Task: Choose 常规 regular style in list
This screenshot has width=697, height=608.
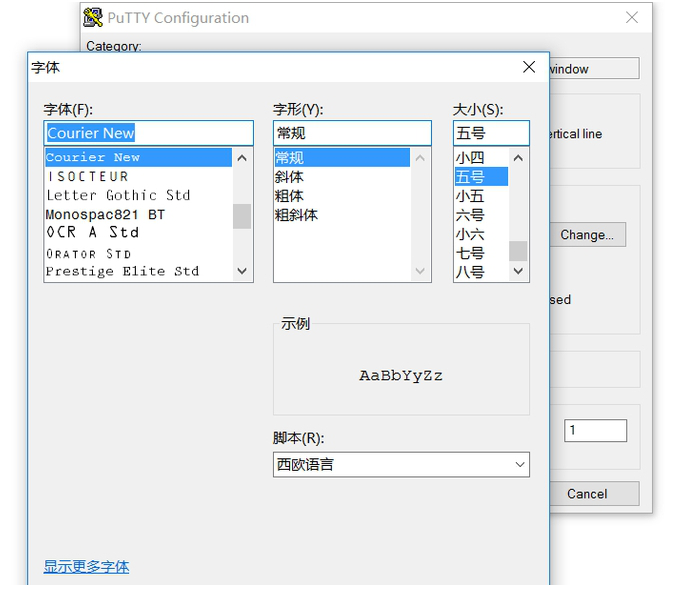Action: tap(342, 158)
